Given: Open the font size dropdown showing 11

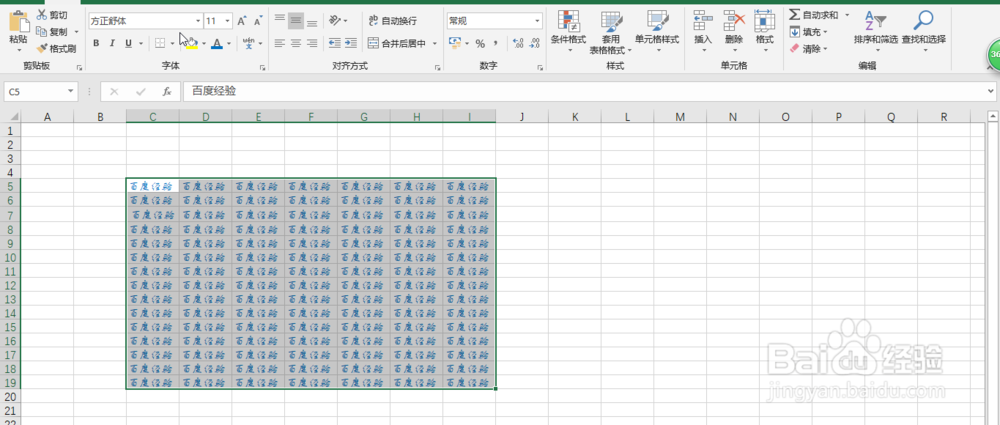Looking at the screenshot, I should click(x=228, y=21).
